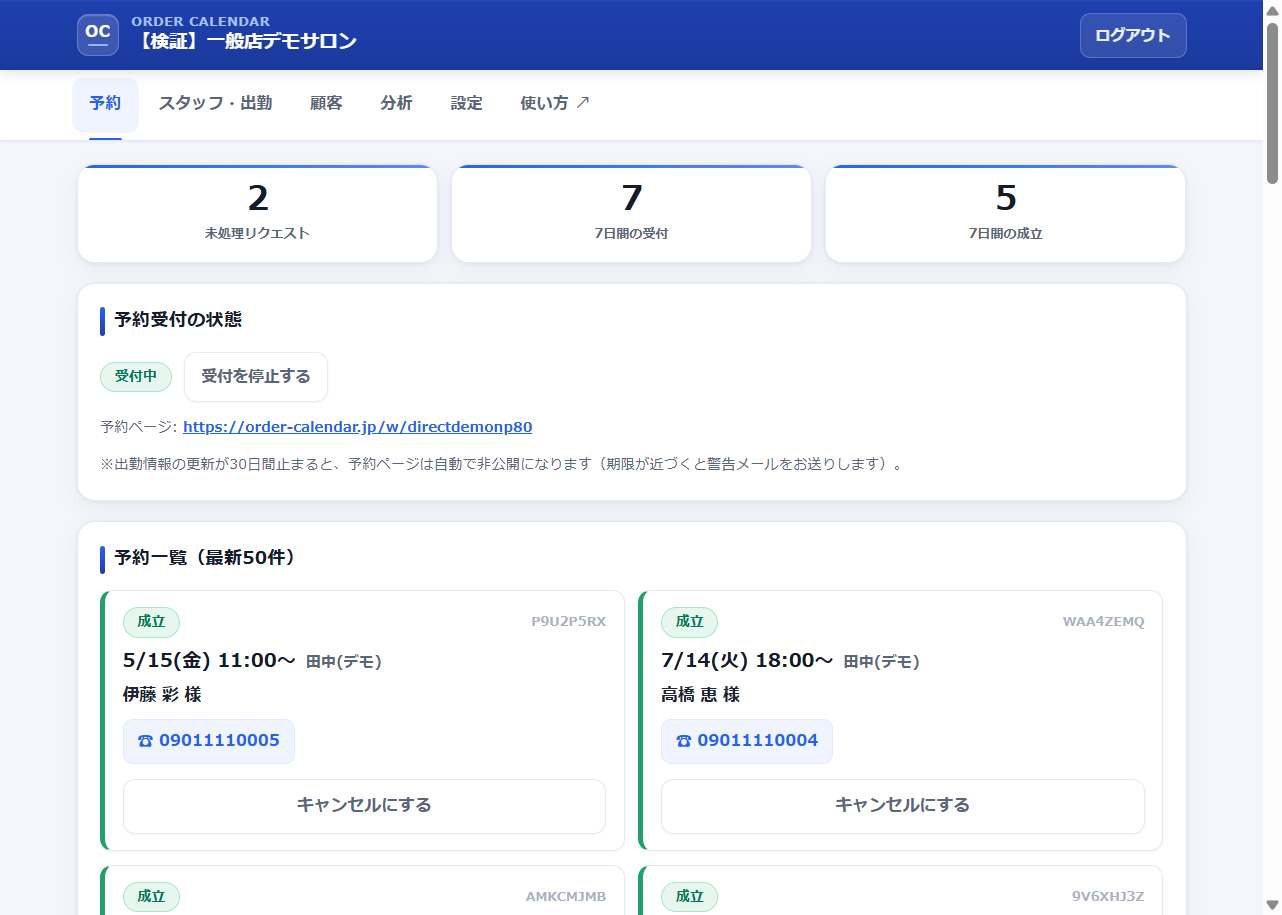
Task: Open the 設定 tab
Action: [x=466, y=103]
